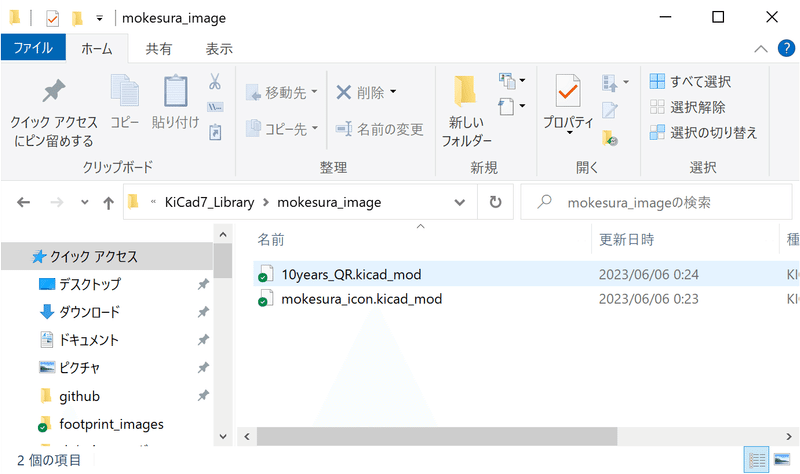
Task: Collapse the ribbon with the chevron
Action: (761, 49)
